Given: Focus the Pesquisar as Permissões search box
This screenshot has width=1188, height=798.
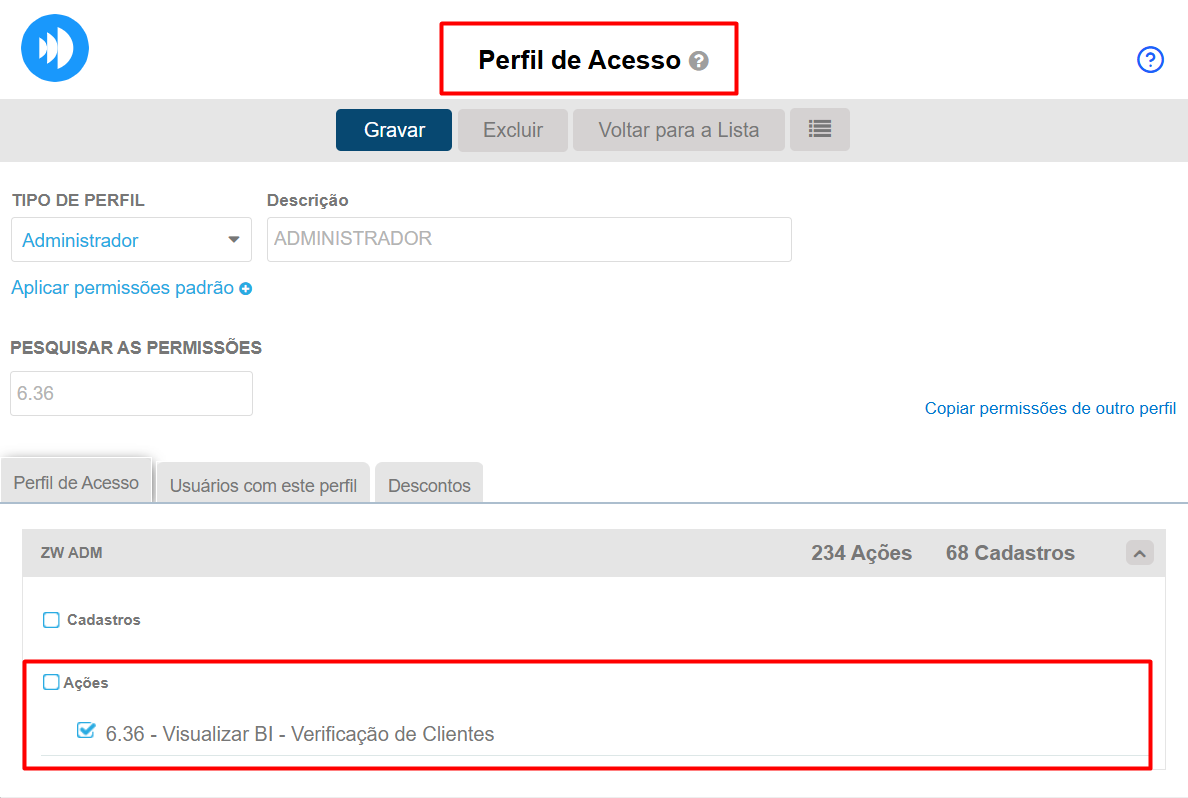Looking at the screenshot, I should click(x=131, y=393).
